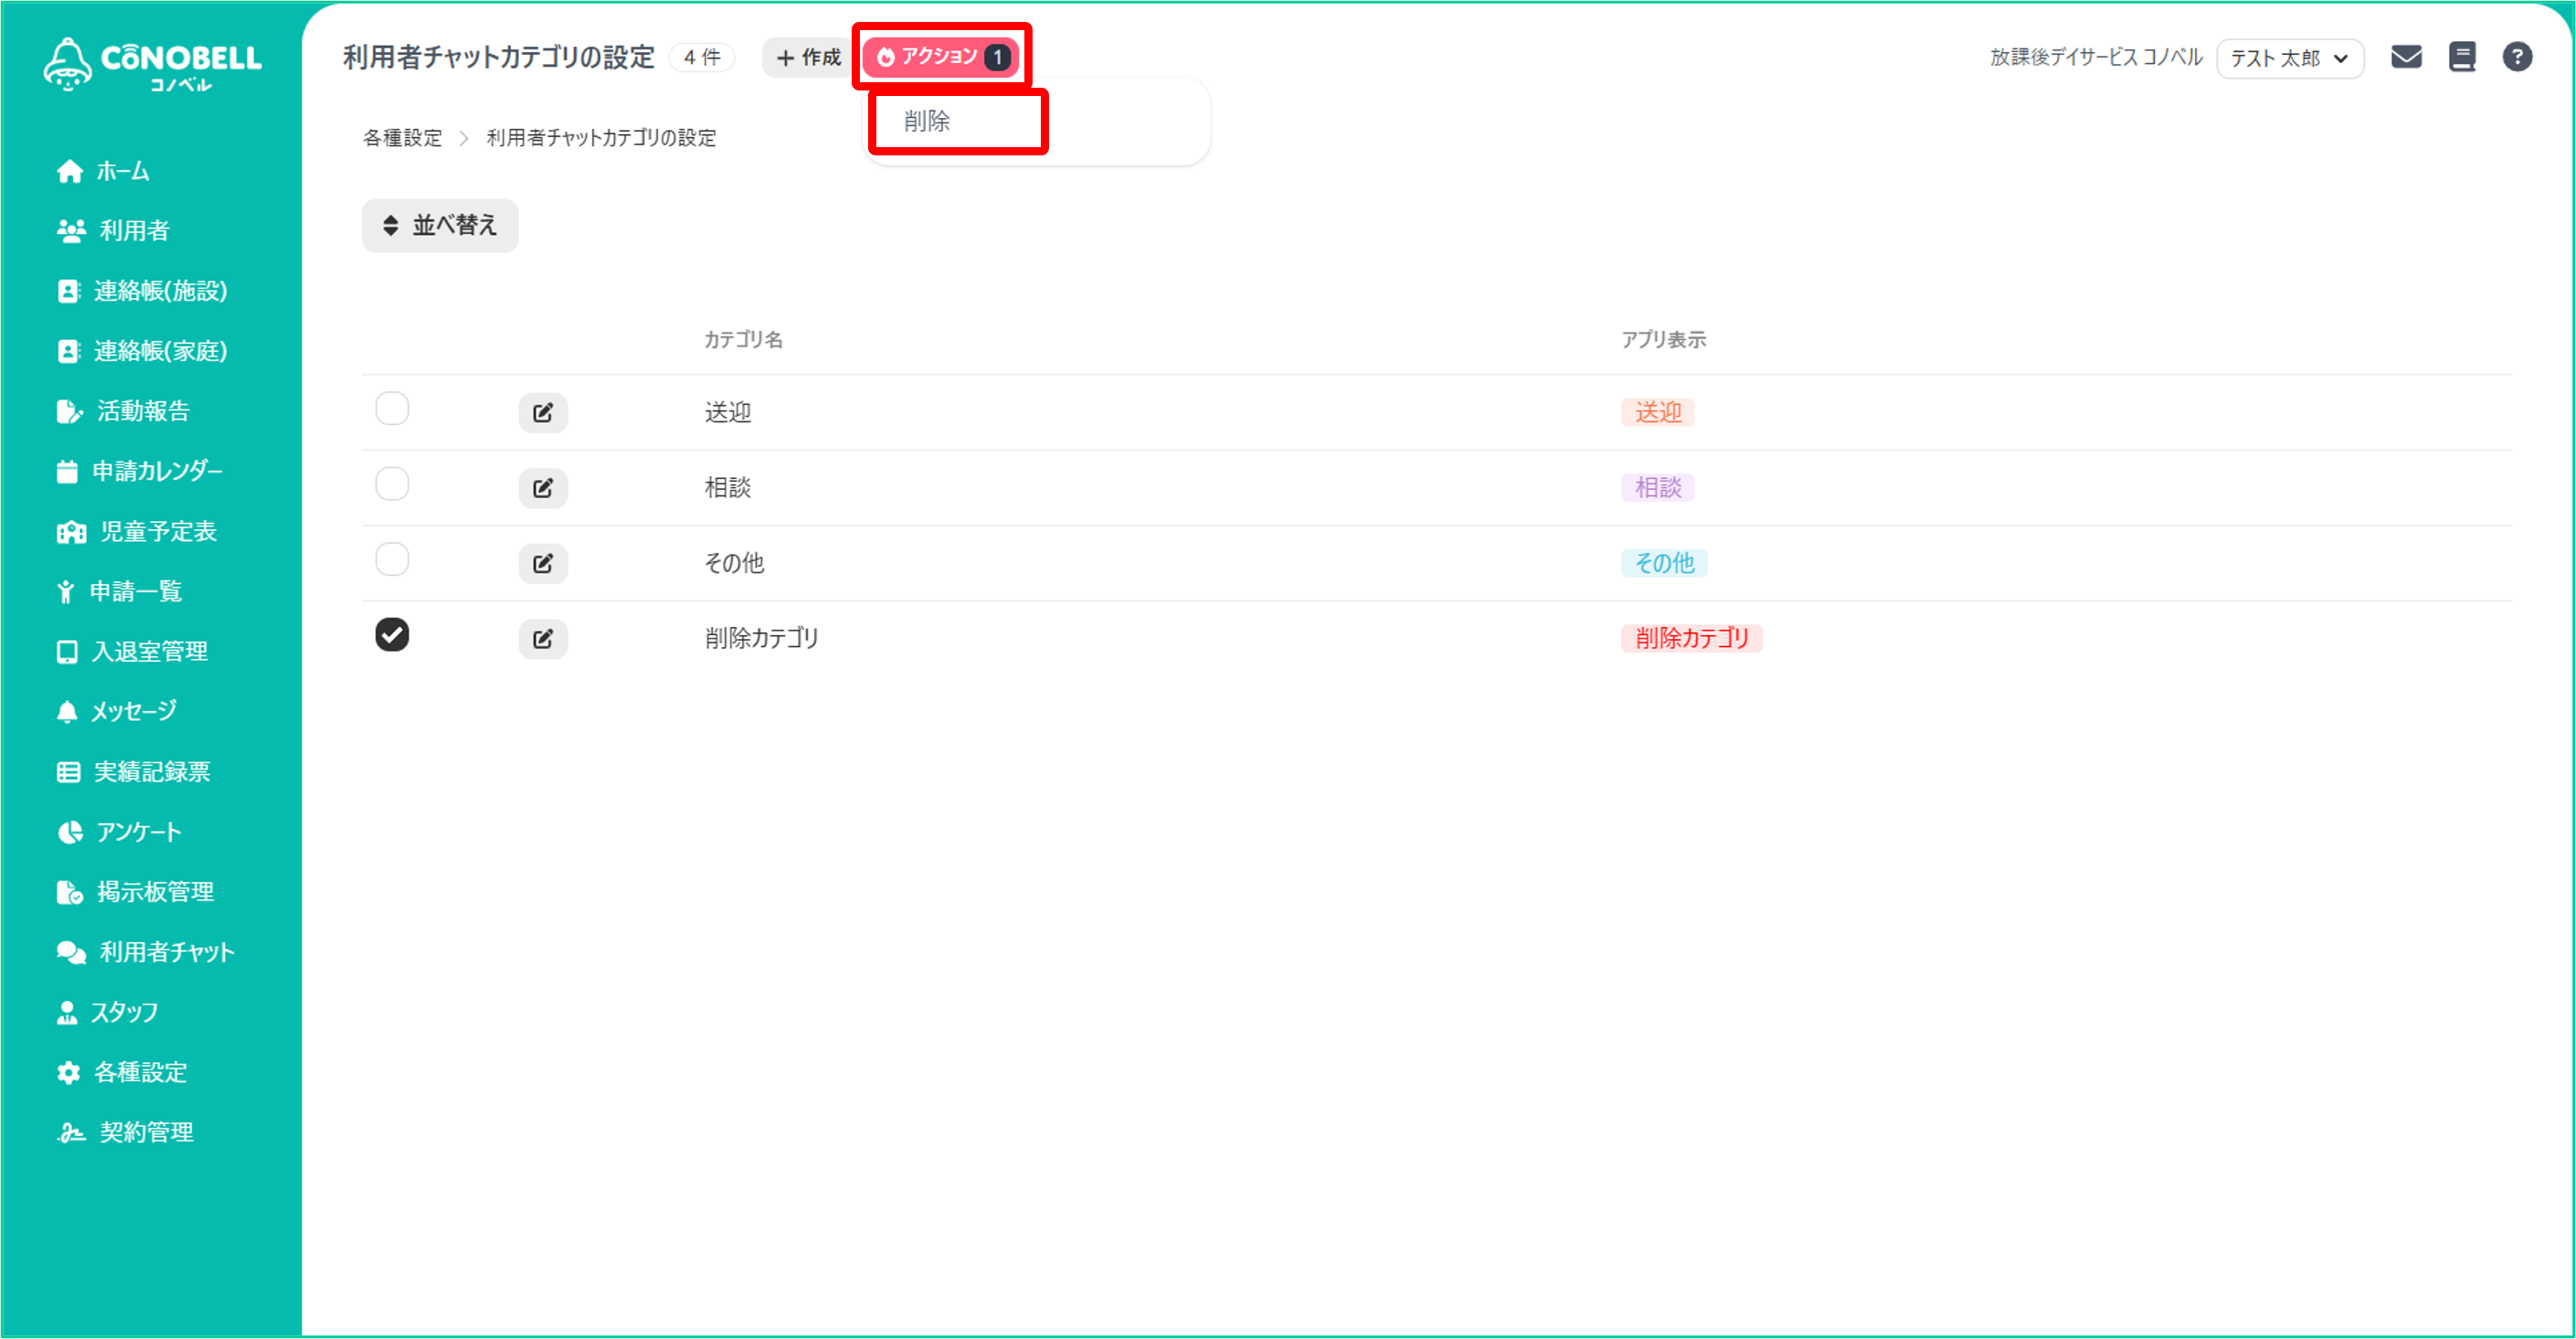This screenshot has width=2576, height=1339.
Task: Open 申請カレンダー in sidebar
Action: pos(140,471)
